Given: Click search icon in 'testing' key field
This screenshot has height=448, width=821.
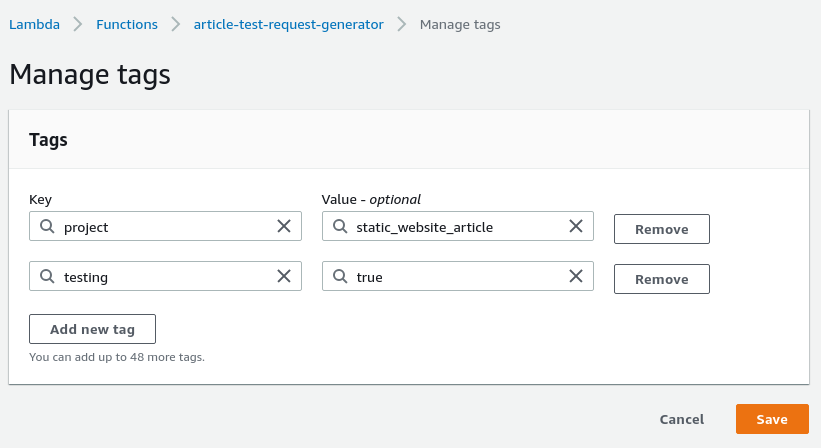Looking at the screenshot, I should point(47,276).
